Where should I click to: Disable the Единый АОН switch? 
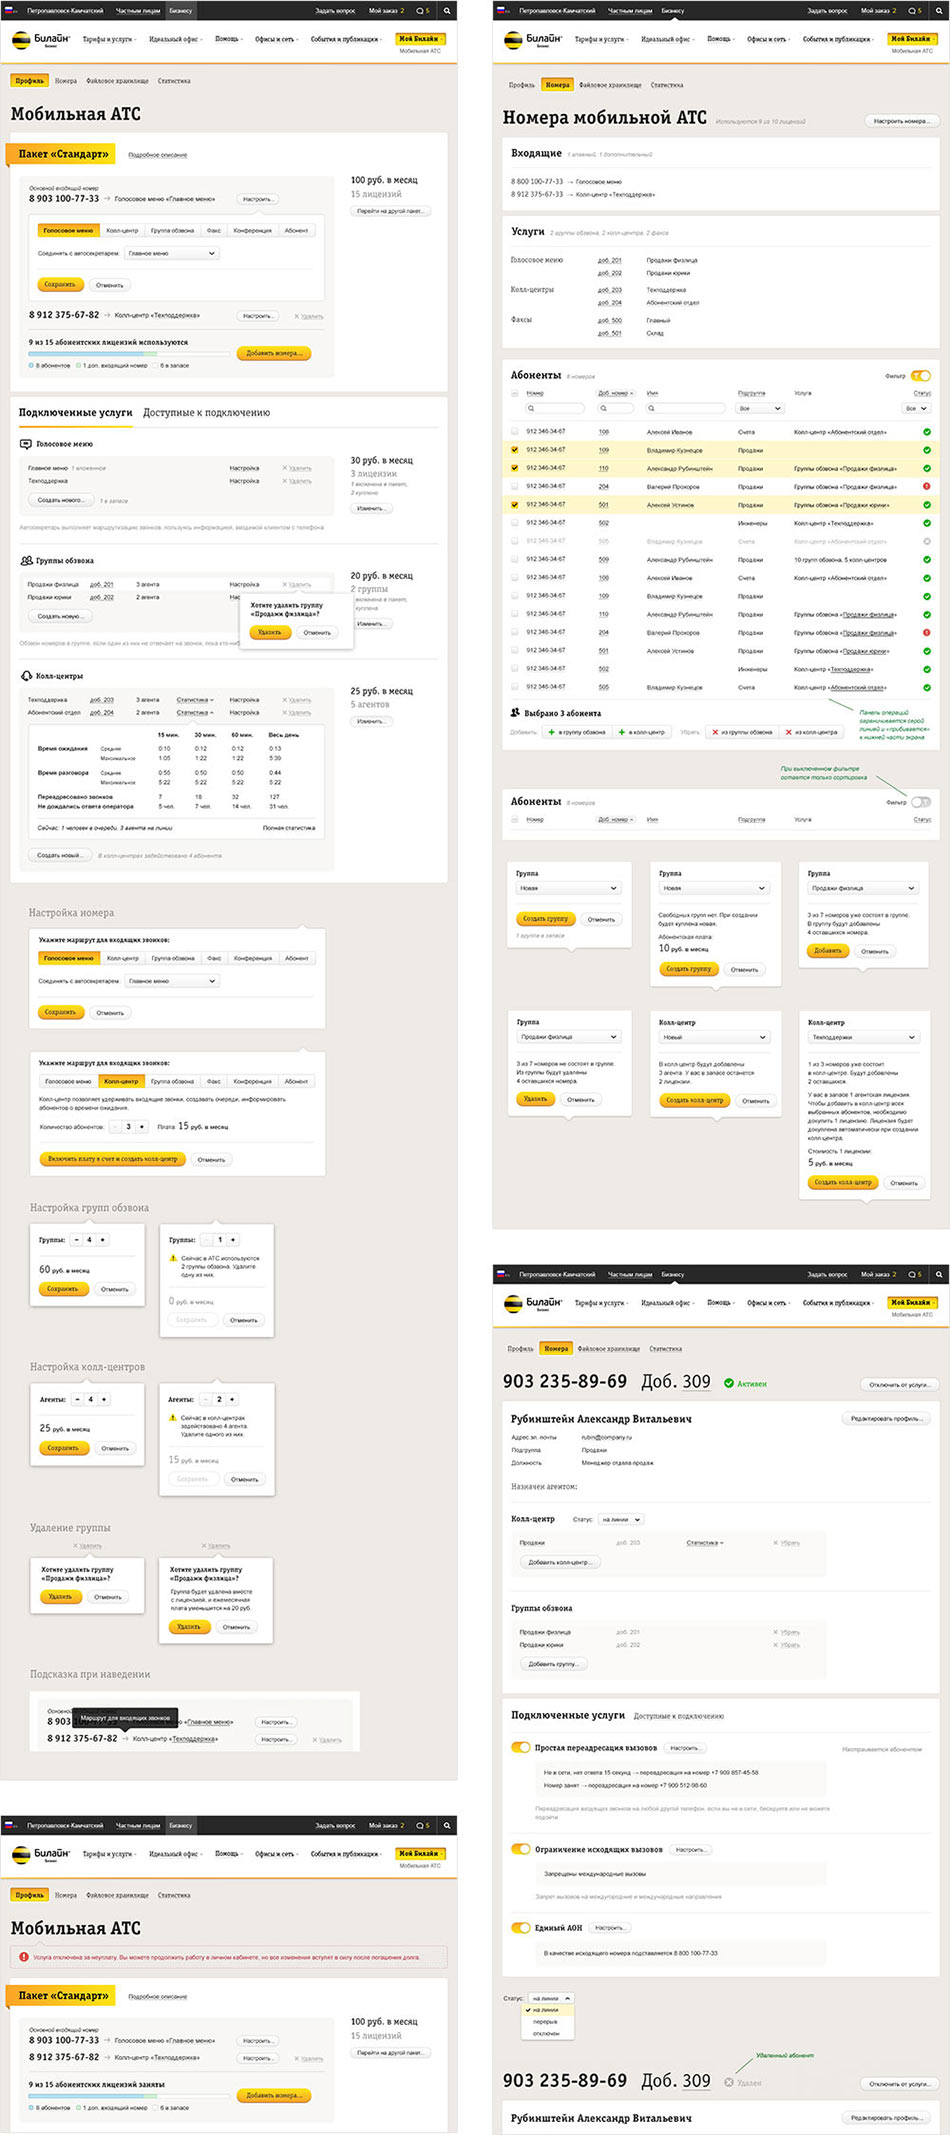coord(520,1928)
